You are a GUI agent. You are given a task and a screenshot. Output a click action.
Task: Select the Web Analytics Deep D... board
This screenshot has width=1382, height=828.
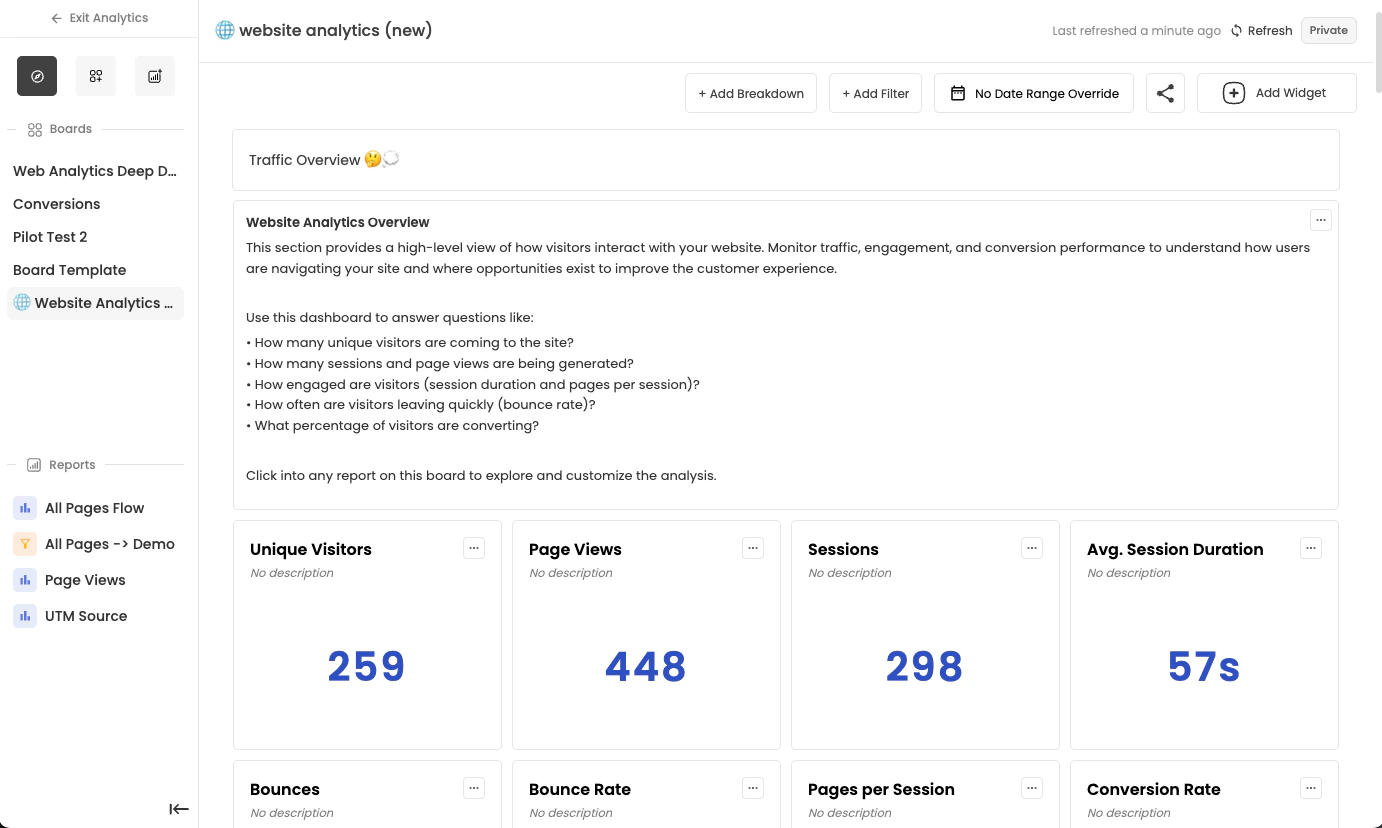point(95,171)
